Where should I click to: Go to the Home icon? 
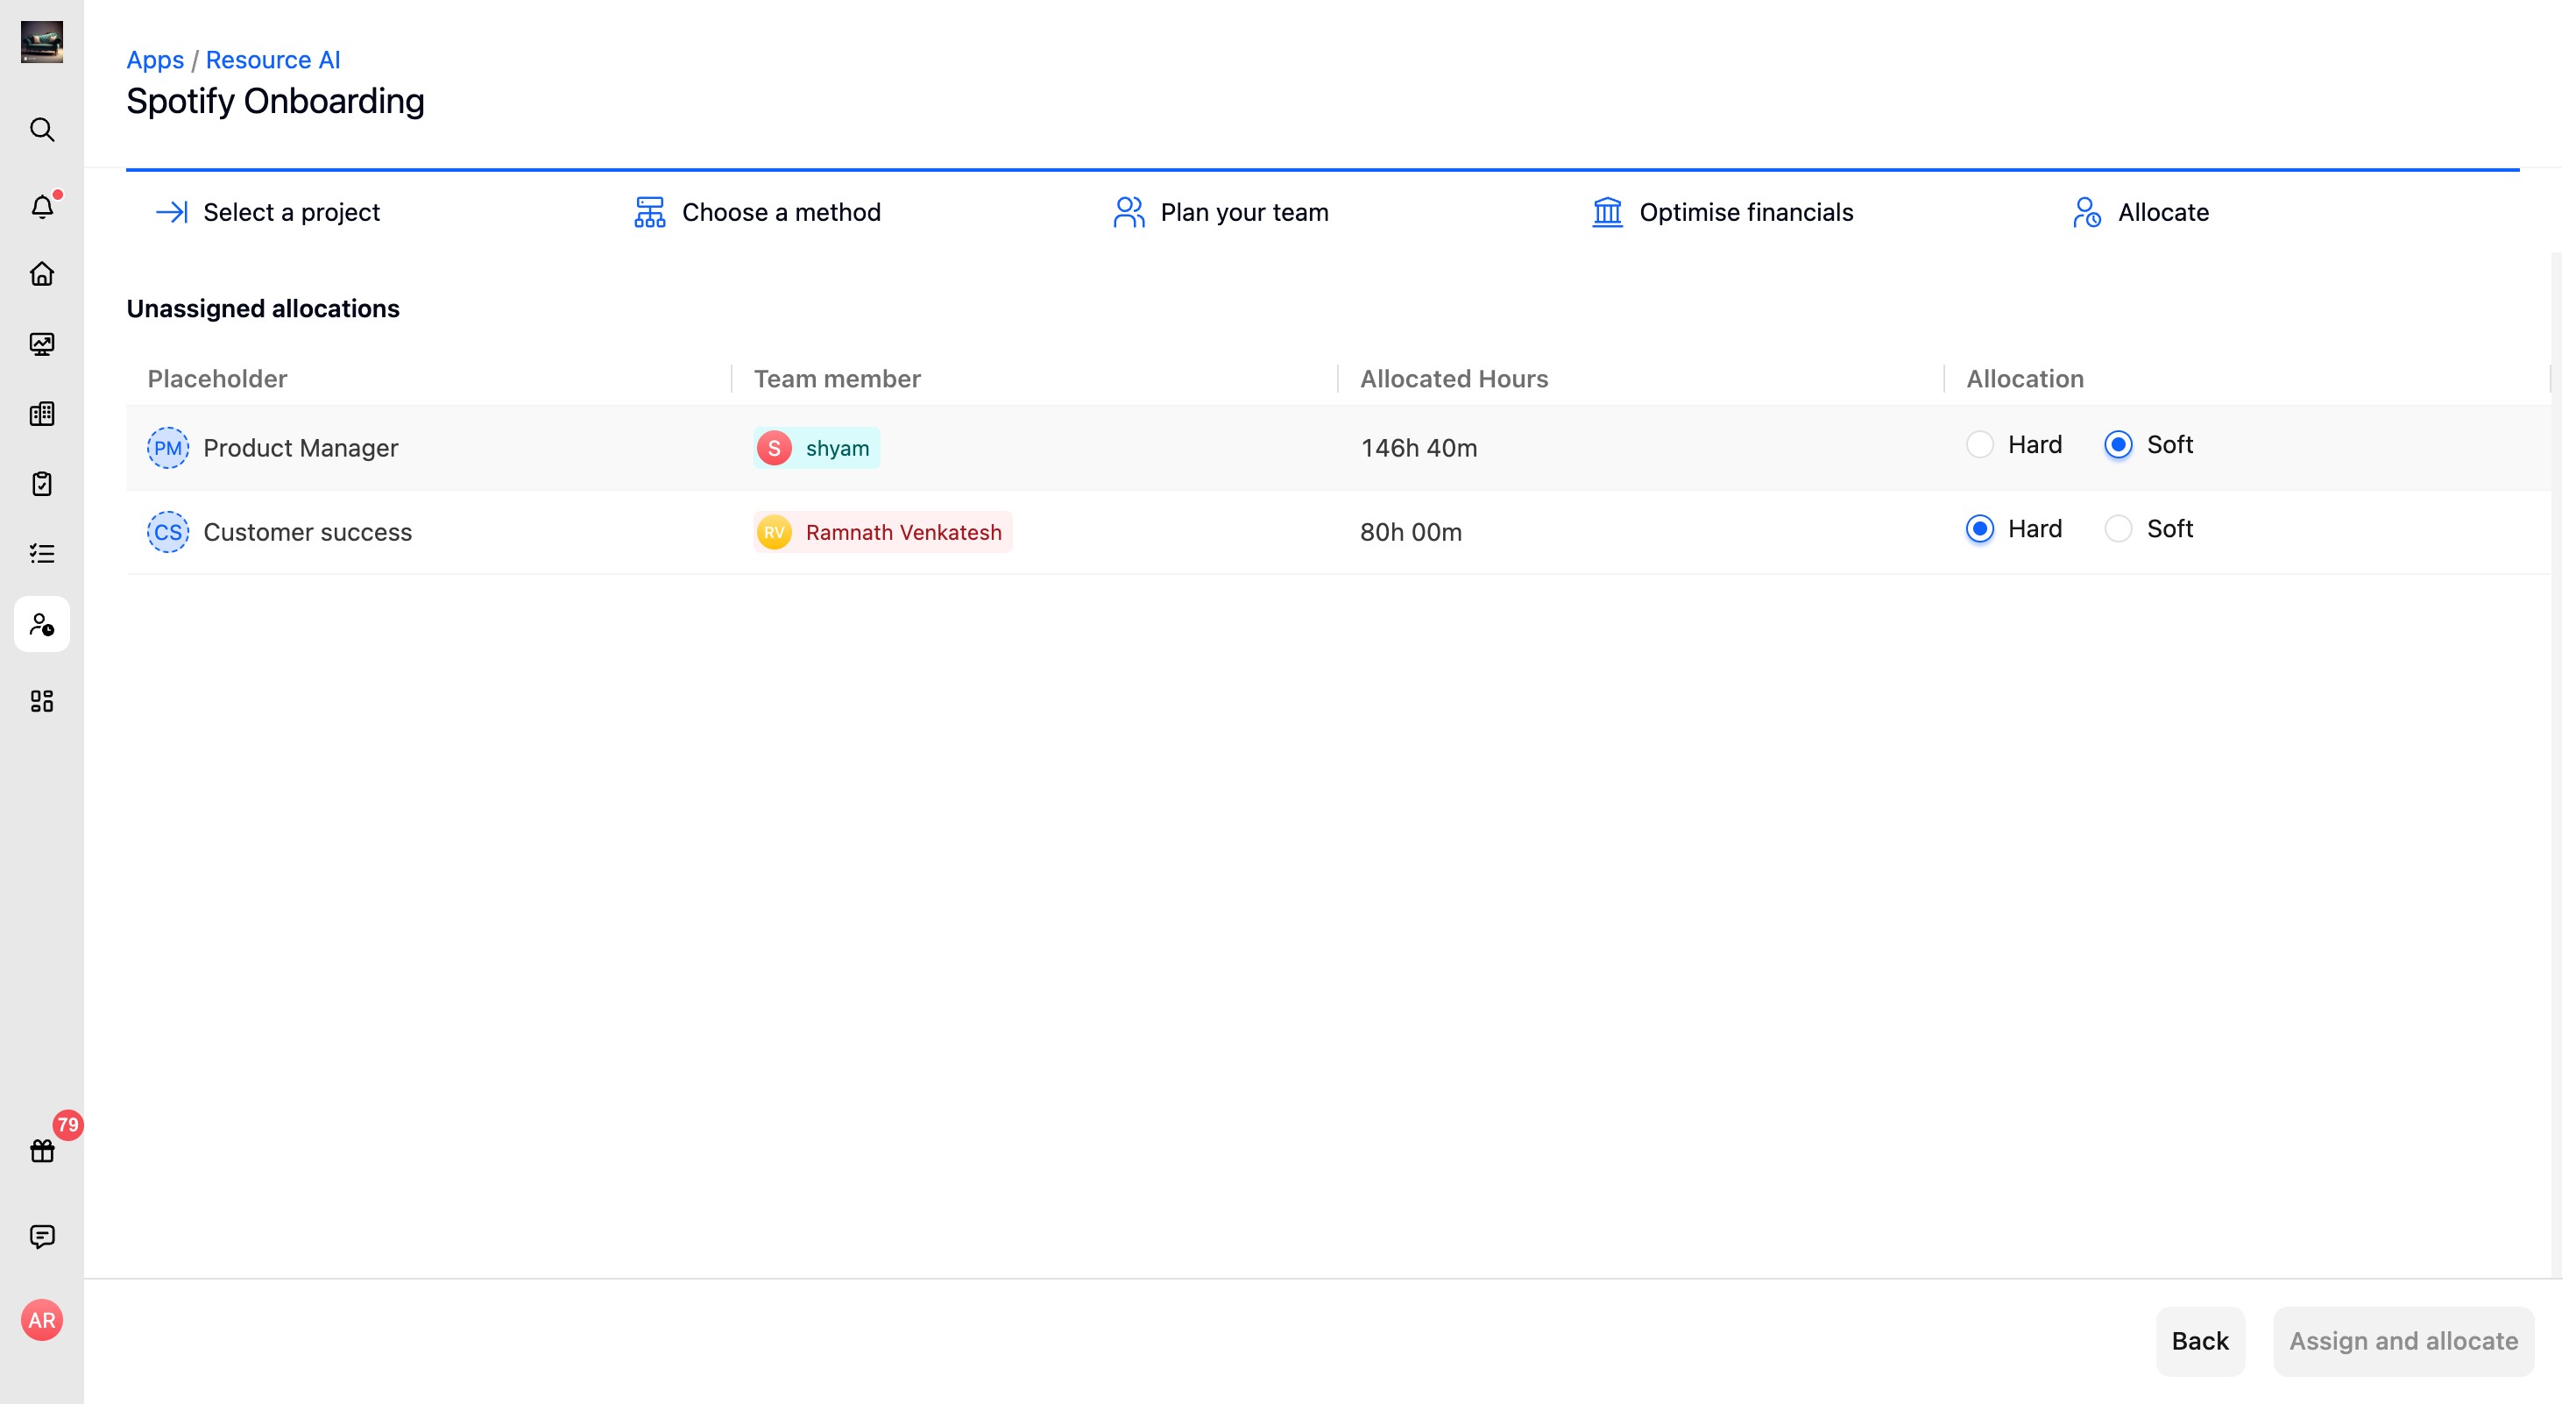(x=42, y=274)
